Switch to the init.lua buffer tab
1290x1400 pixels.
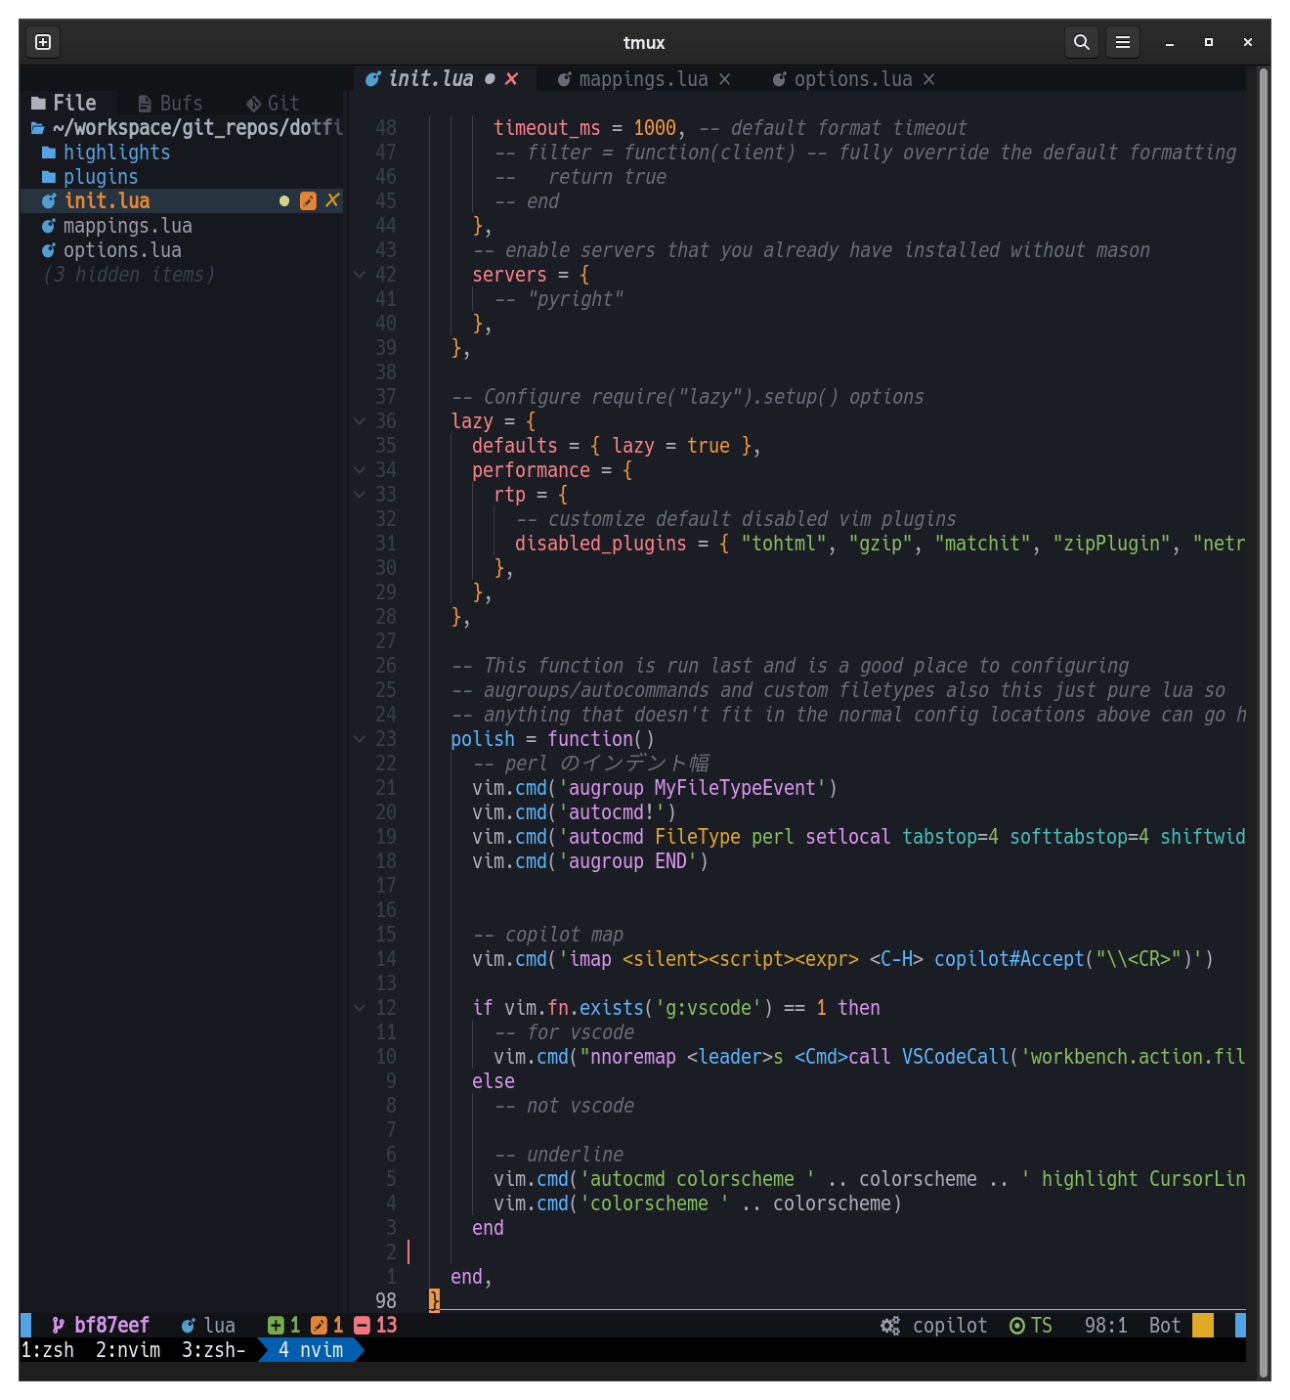430,79
